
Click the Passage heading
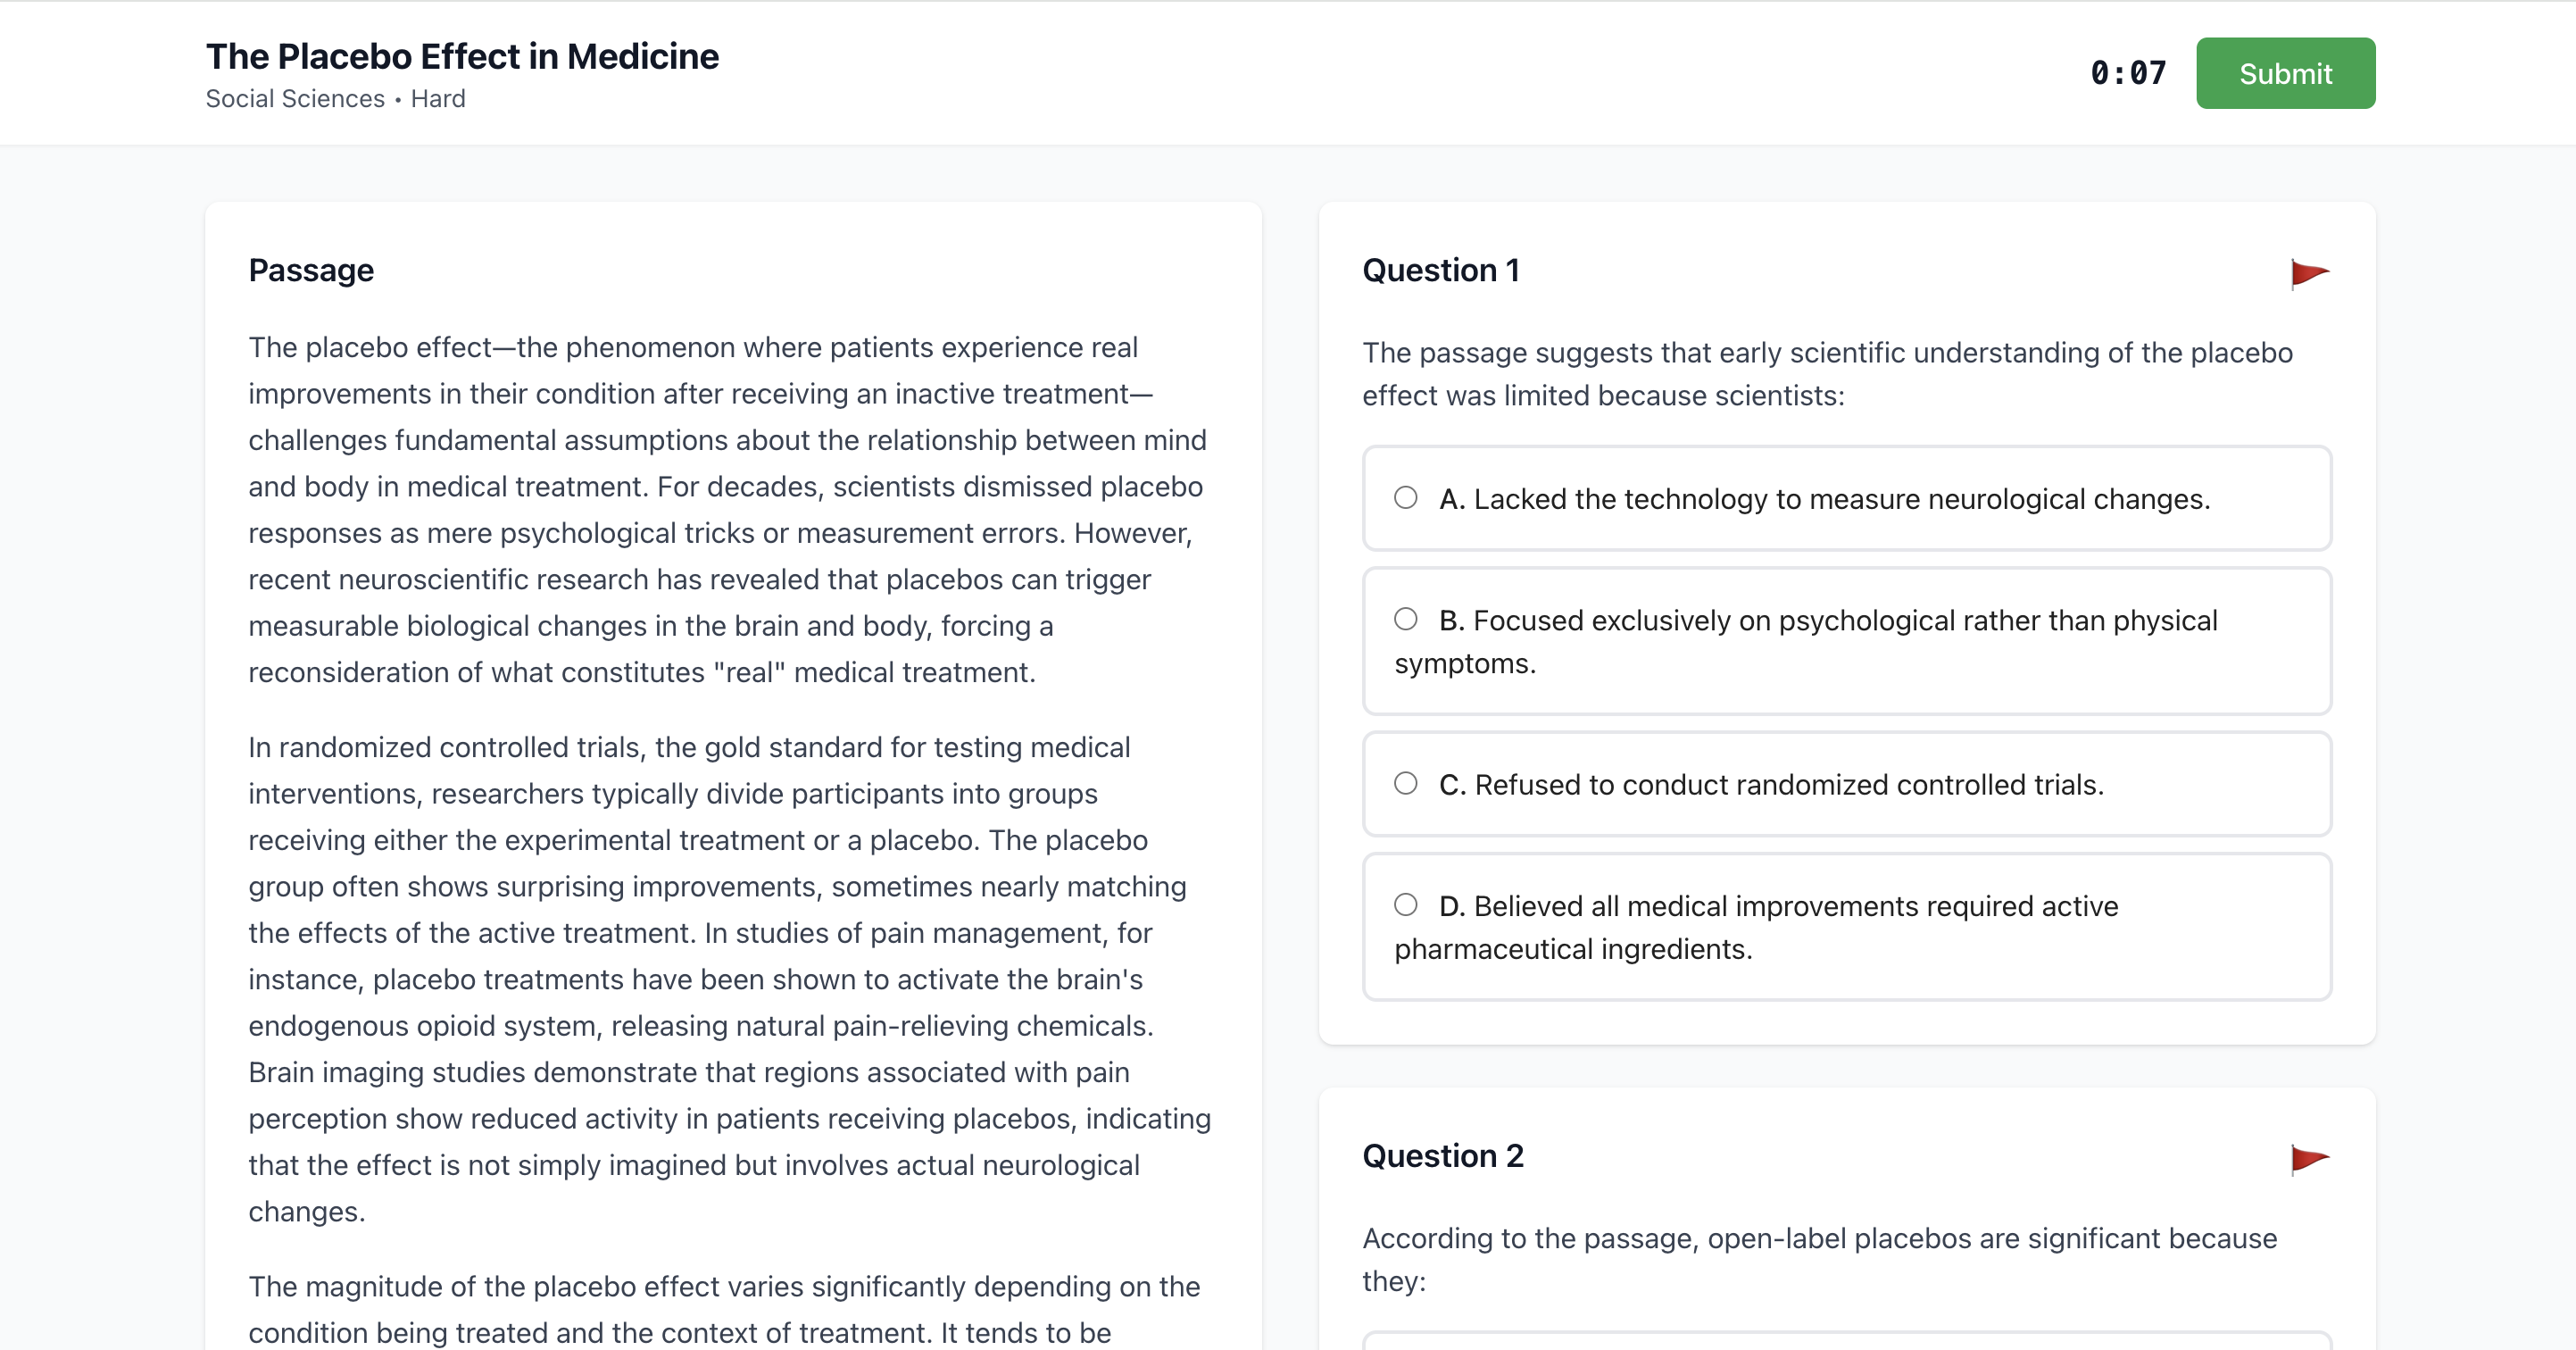tap(311, 270)
